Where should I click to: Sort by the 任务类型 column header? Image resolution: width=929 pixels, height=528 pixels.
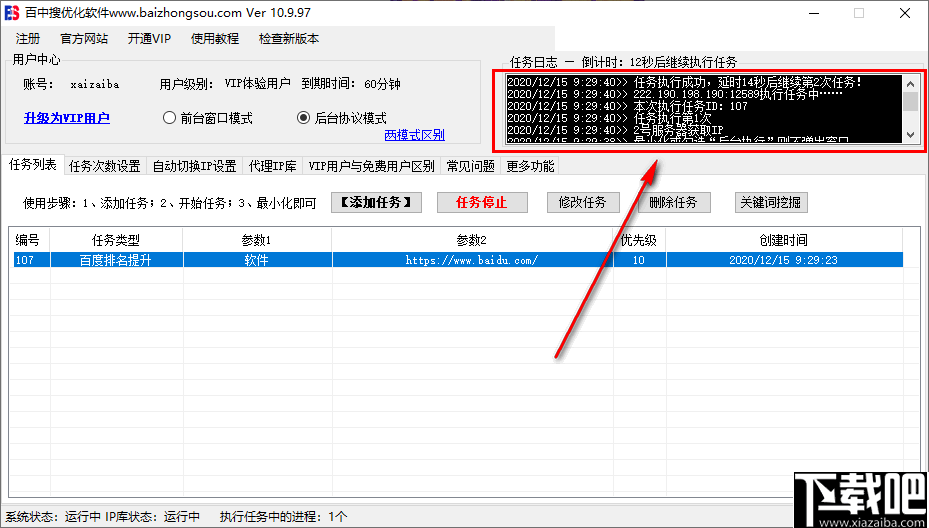[116, 240]
